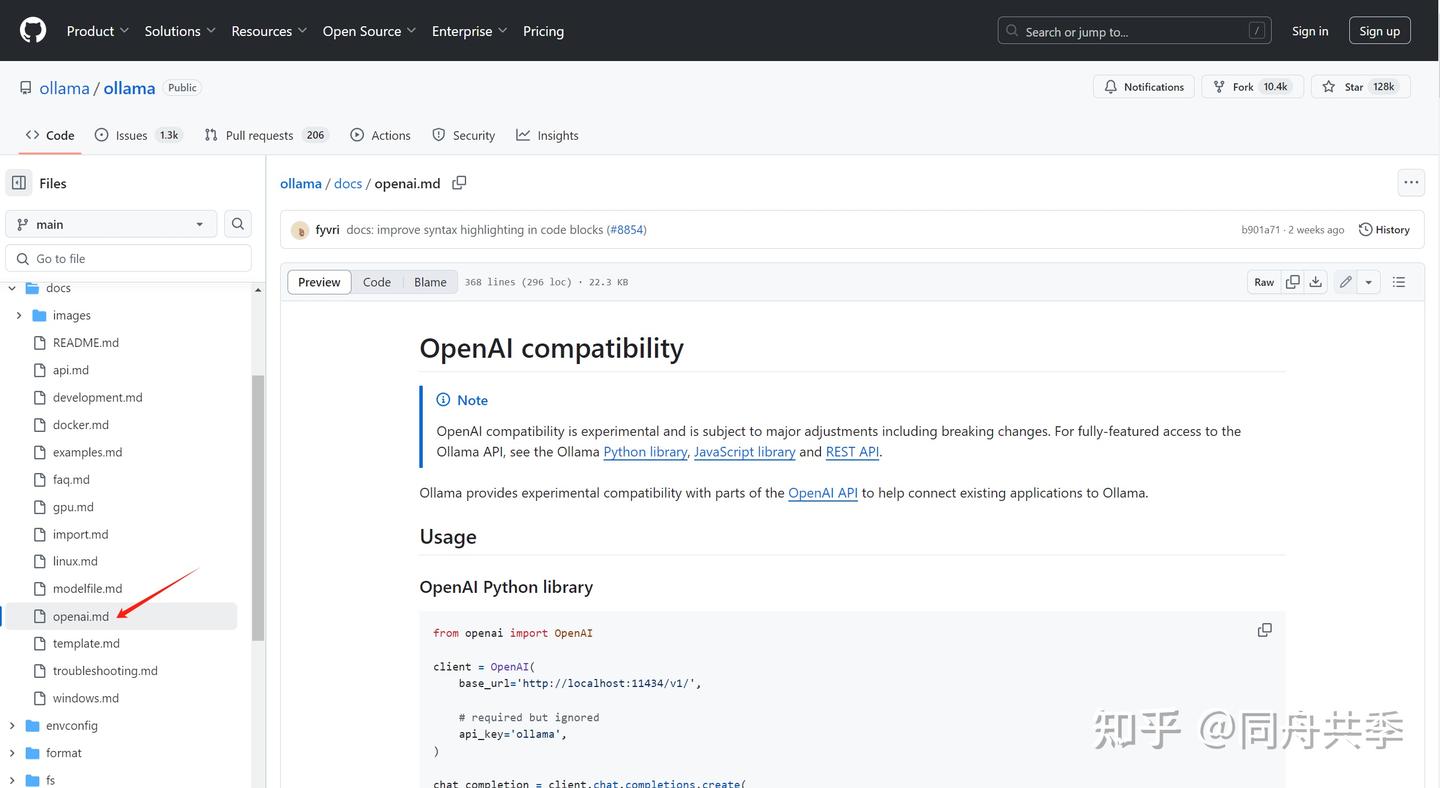Copy file path icon next to openai.md
The height and width of the screenshot is (788, 1440).
click(459, 183)
